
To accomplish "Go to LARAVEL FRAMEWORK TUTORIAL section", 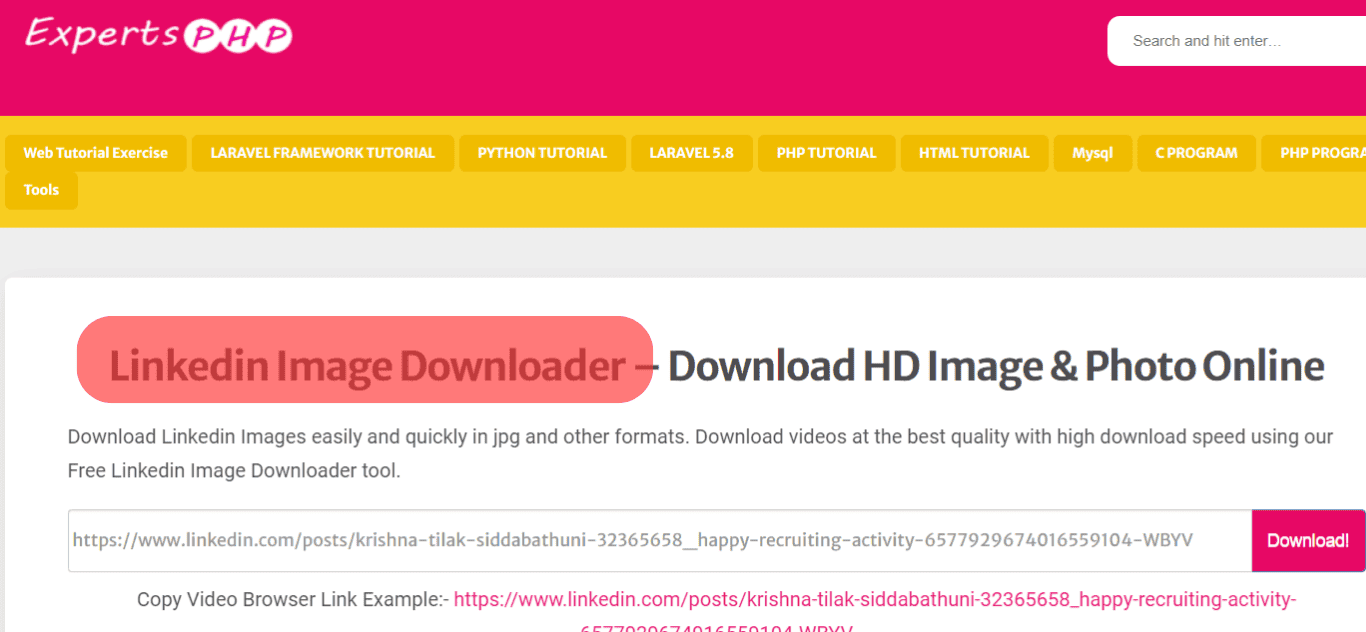I will (323, 153).
